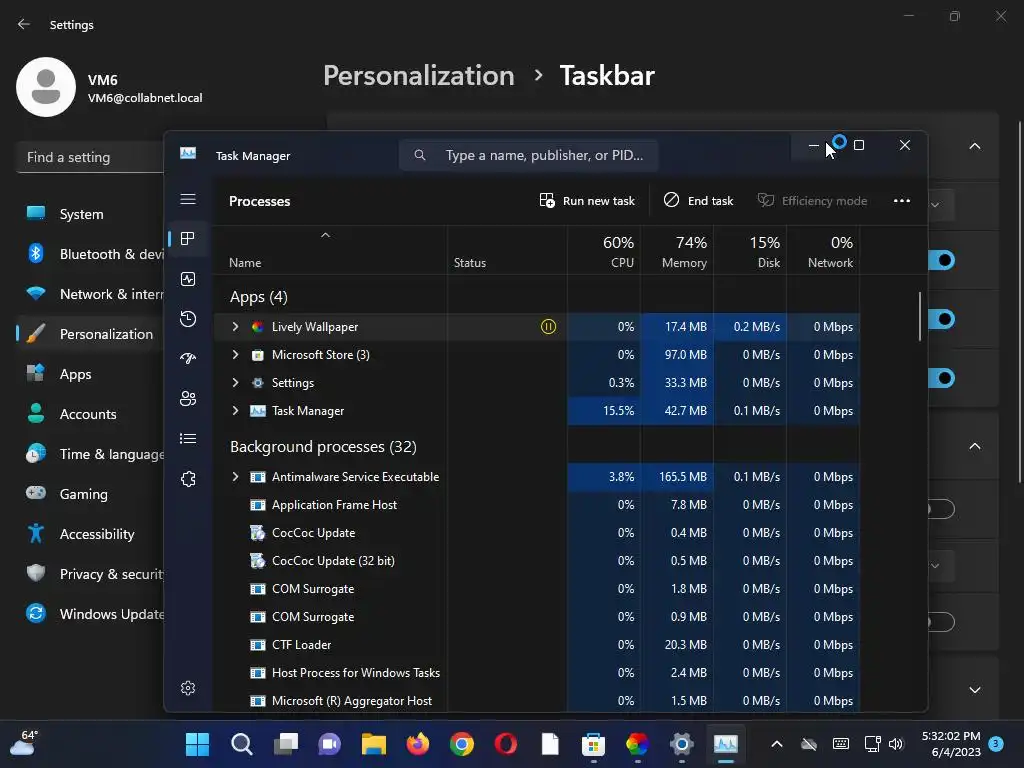Viewport: 1024px width, 768px height.
Task: Sort processes by Memory column
Action: click(x=677, y=251)
